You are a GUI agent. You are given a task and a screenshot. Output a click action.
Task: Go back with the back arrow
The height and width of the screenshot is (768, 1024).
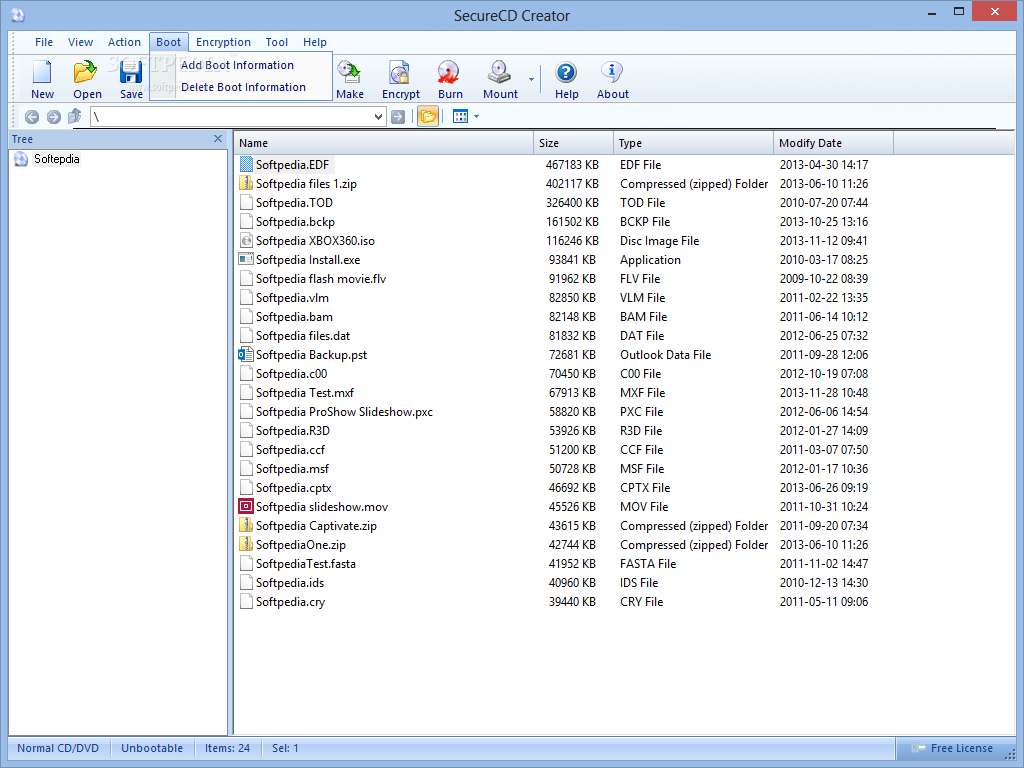[31, 117]
